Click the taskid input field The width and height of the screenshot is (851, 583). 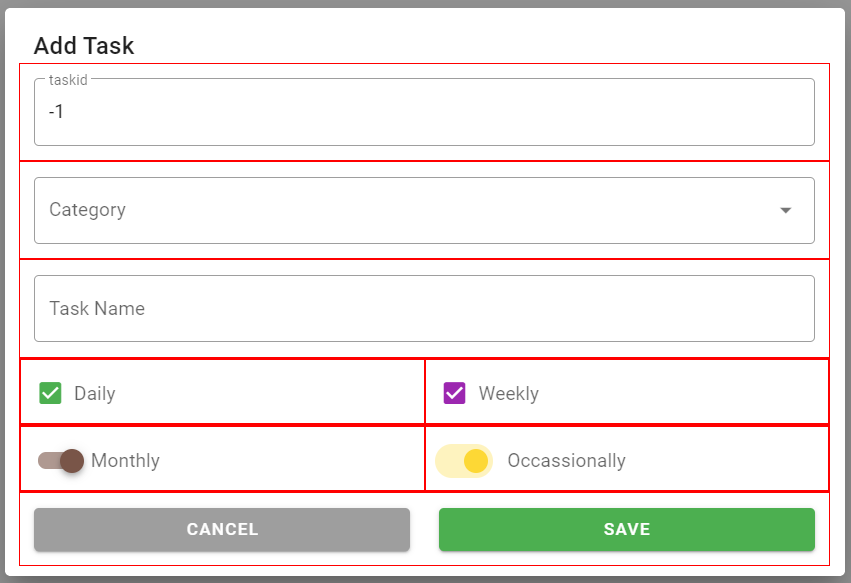[x=424, y=113]
